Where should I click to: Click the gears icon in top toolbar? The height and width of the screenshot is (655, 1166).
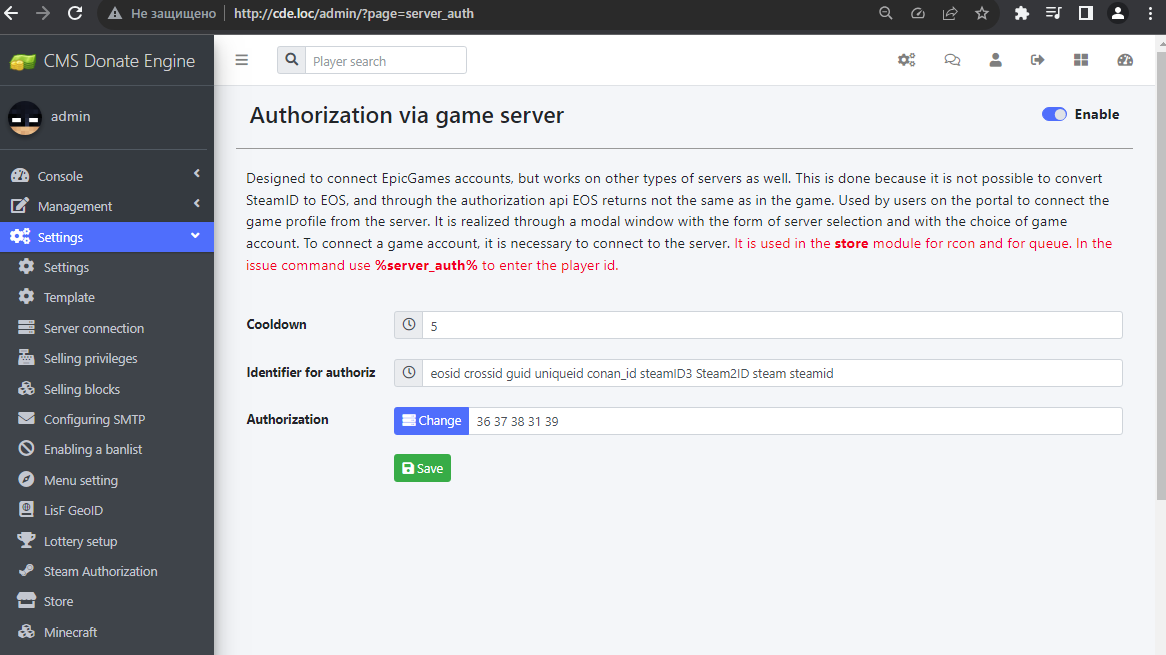point(906,60)
